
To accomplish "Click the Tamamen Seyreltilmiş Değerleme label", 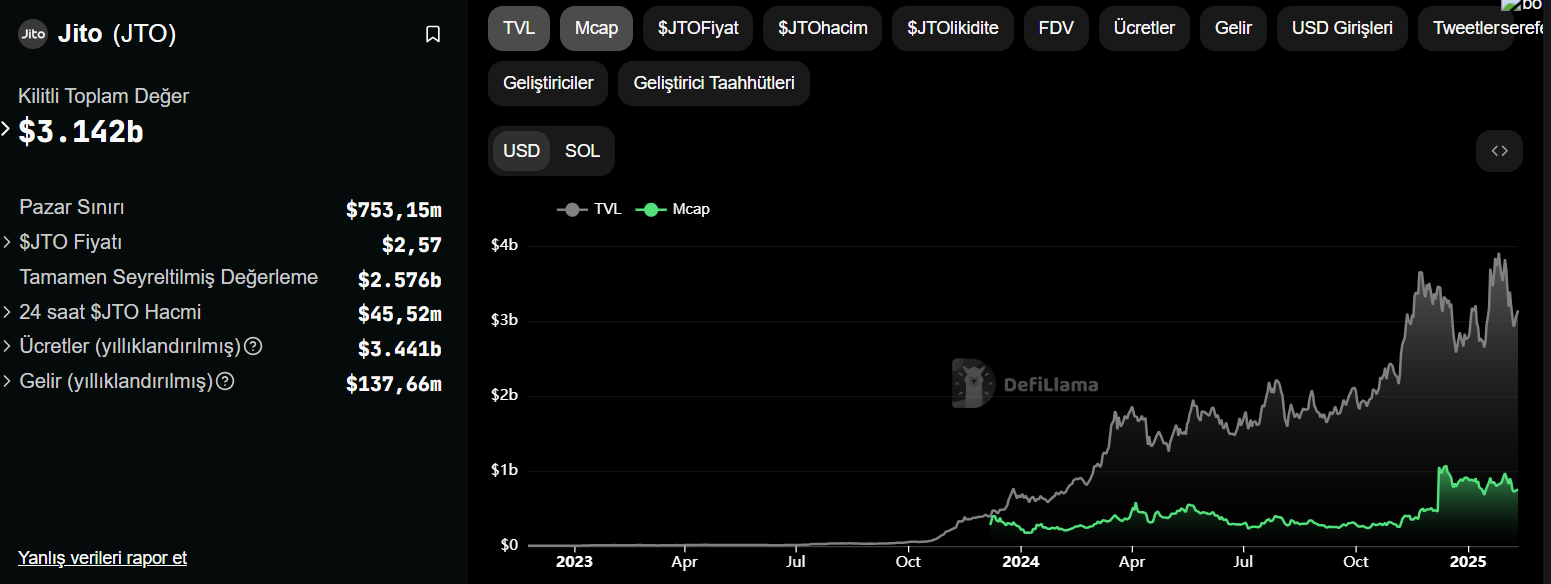I will 169,277.
